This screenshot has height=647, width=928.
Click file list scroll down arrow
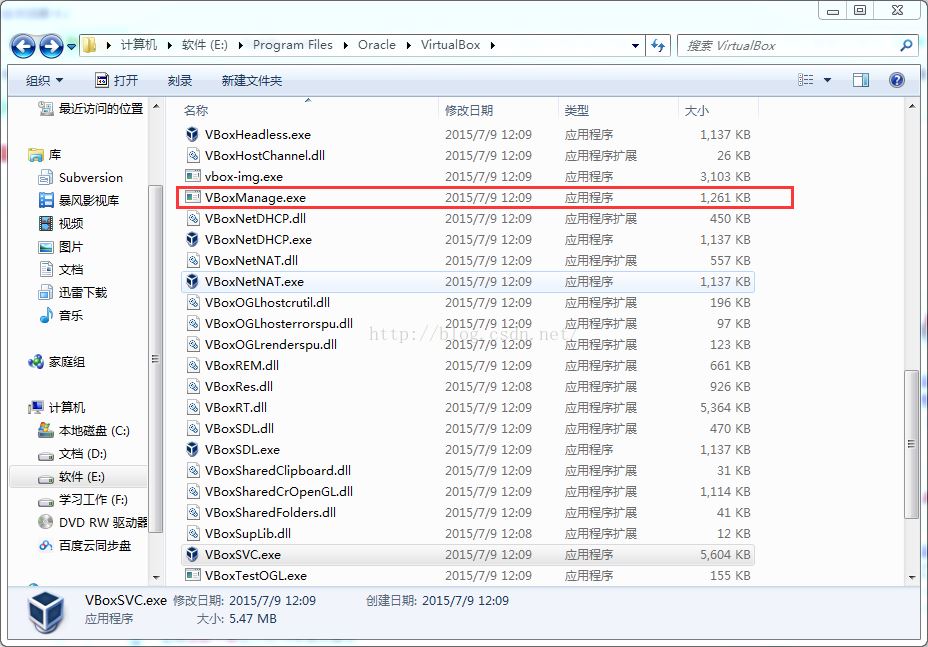pos(911,577)
